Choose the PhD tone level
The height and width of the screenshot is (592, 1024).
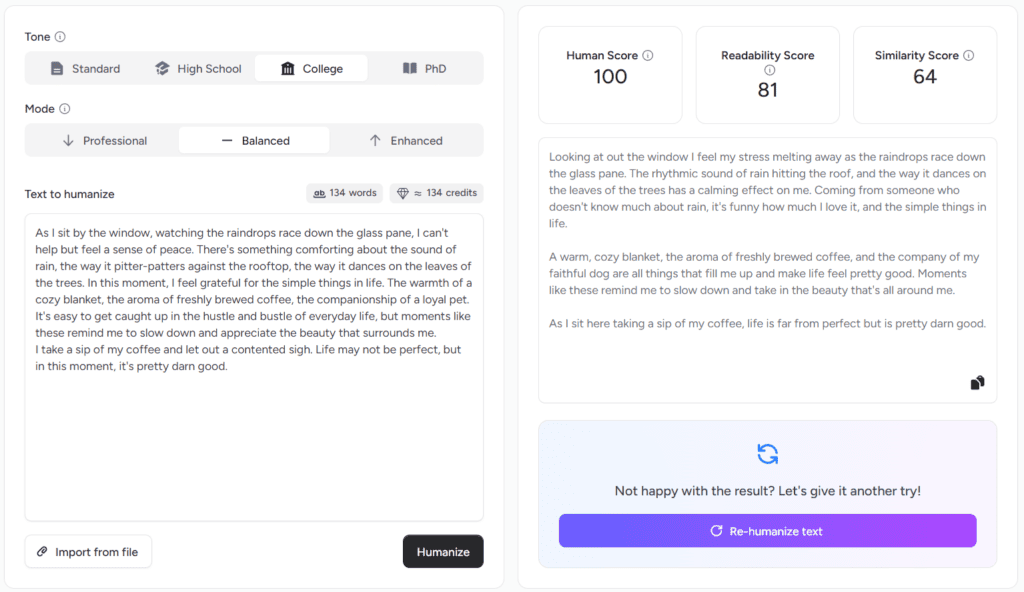tap(424, 69)
